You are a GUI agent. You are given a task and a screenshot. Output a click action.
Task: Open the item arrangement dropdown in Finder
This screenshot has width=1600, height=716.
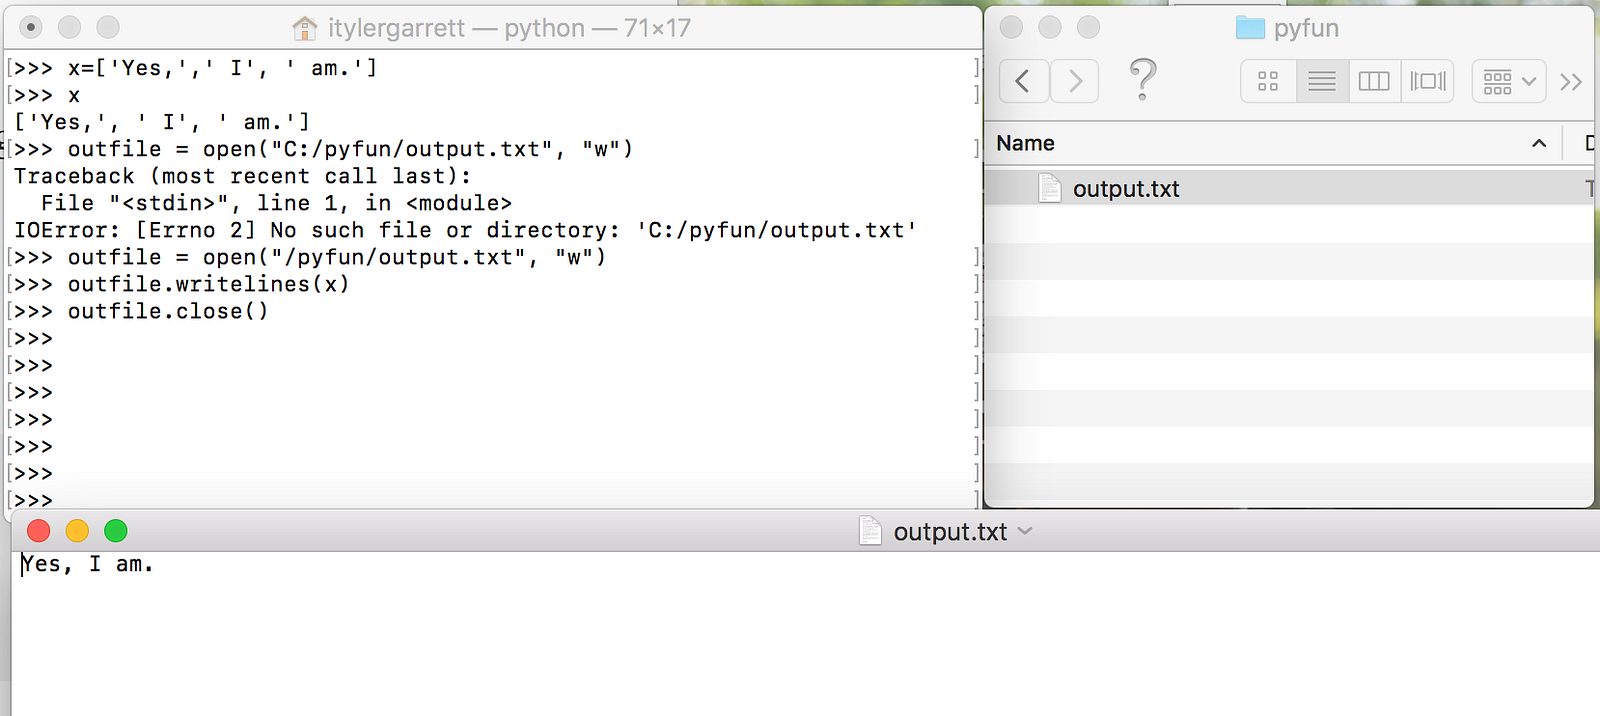pos(1508,81)
